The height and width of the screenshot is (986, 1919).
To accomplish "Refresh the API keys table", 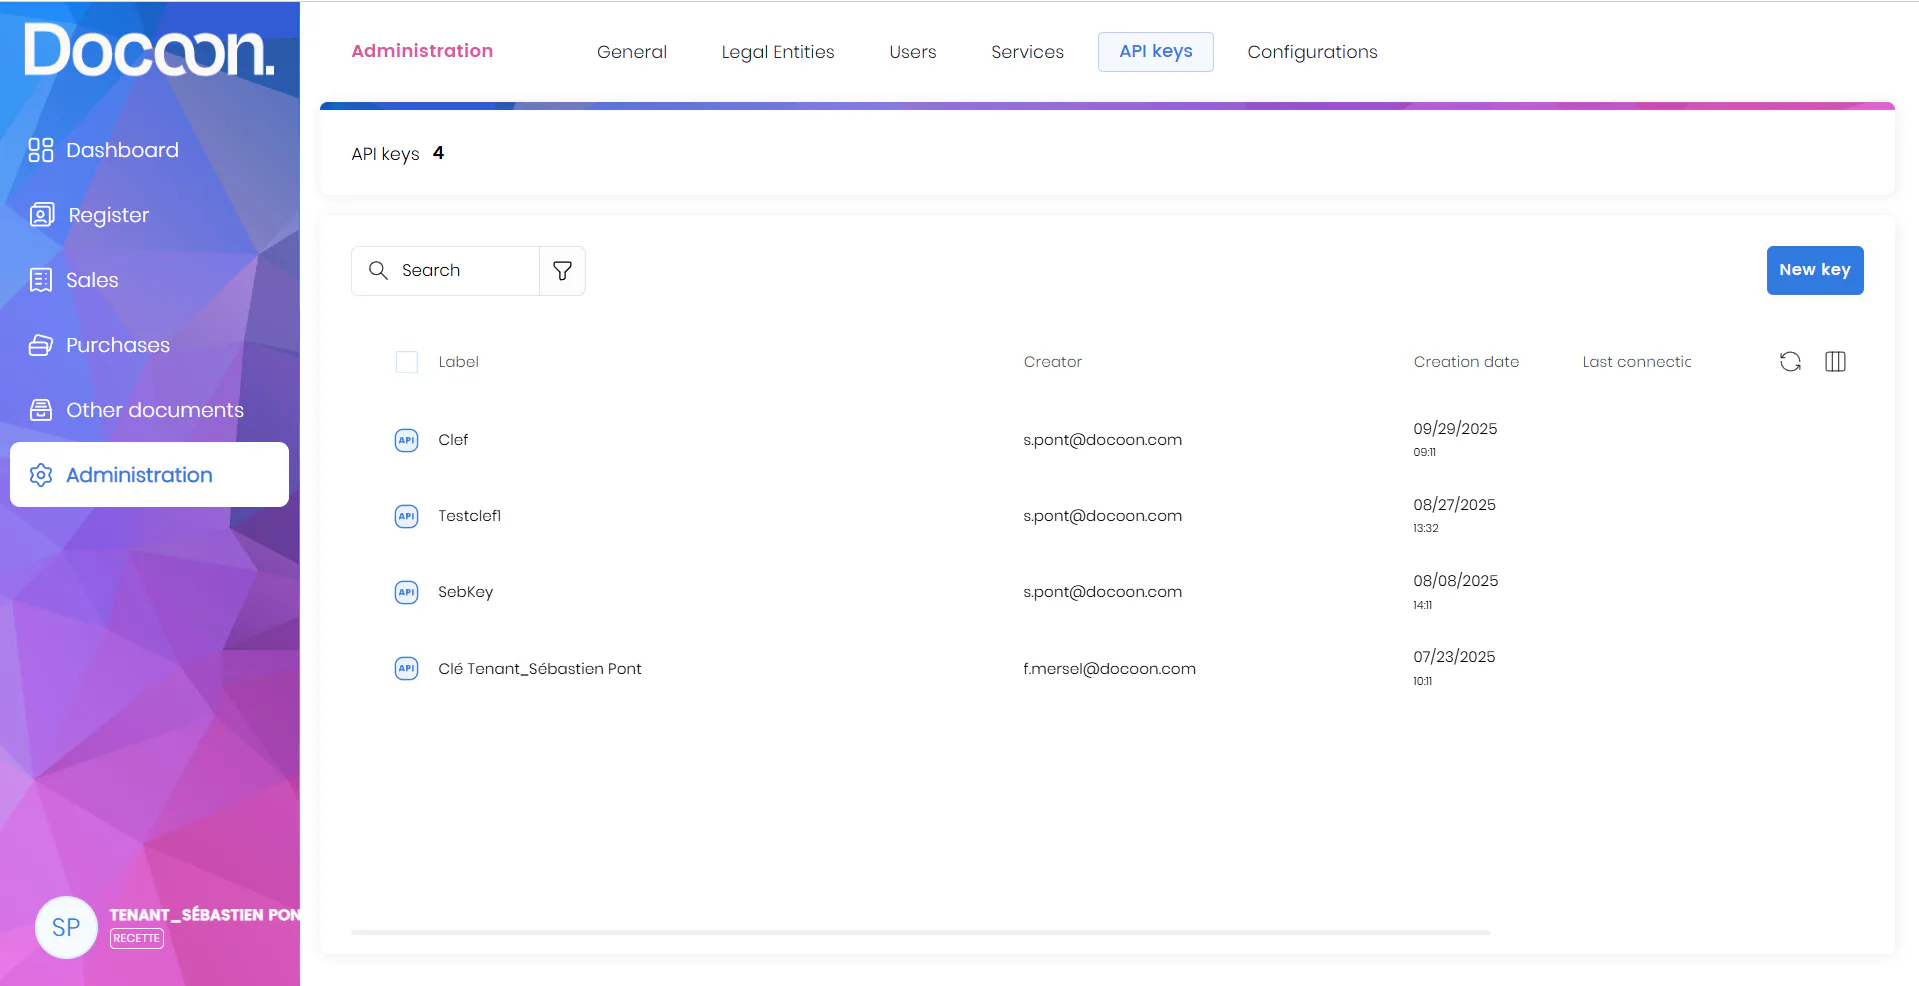I will 1790,362.
